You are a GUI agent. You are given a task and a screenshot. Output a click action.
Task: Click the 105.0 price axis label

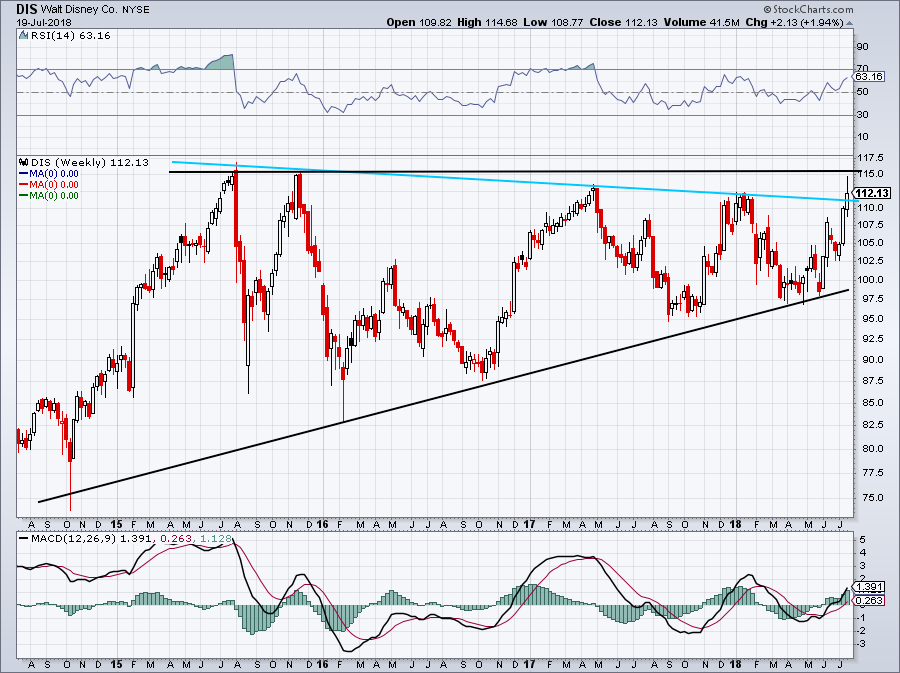[x=869, y=243]
